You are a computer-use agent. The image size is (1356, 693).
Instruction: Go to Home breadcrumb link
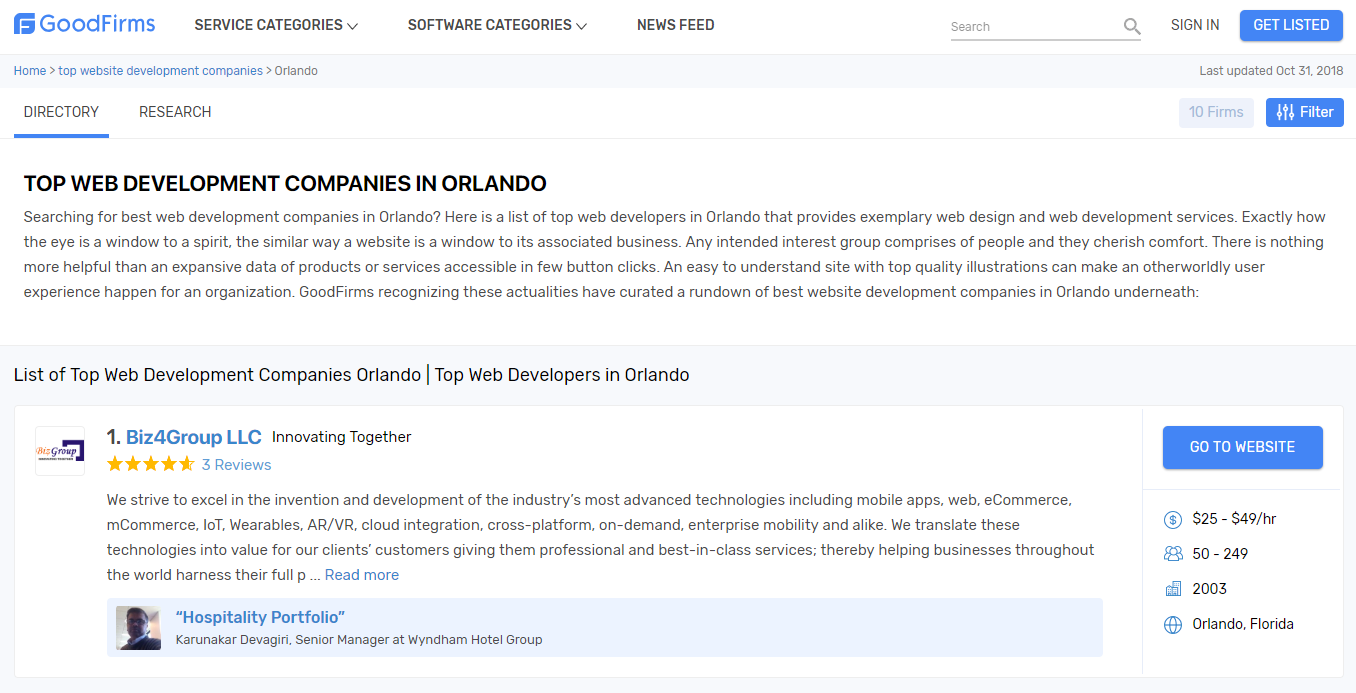30,71
